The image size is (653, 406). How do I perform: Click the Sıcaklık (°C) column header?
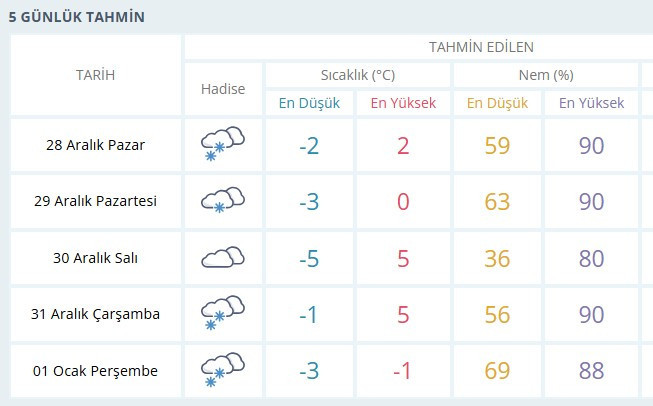357,75
